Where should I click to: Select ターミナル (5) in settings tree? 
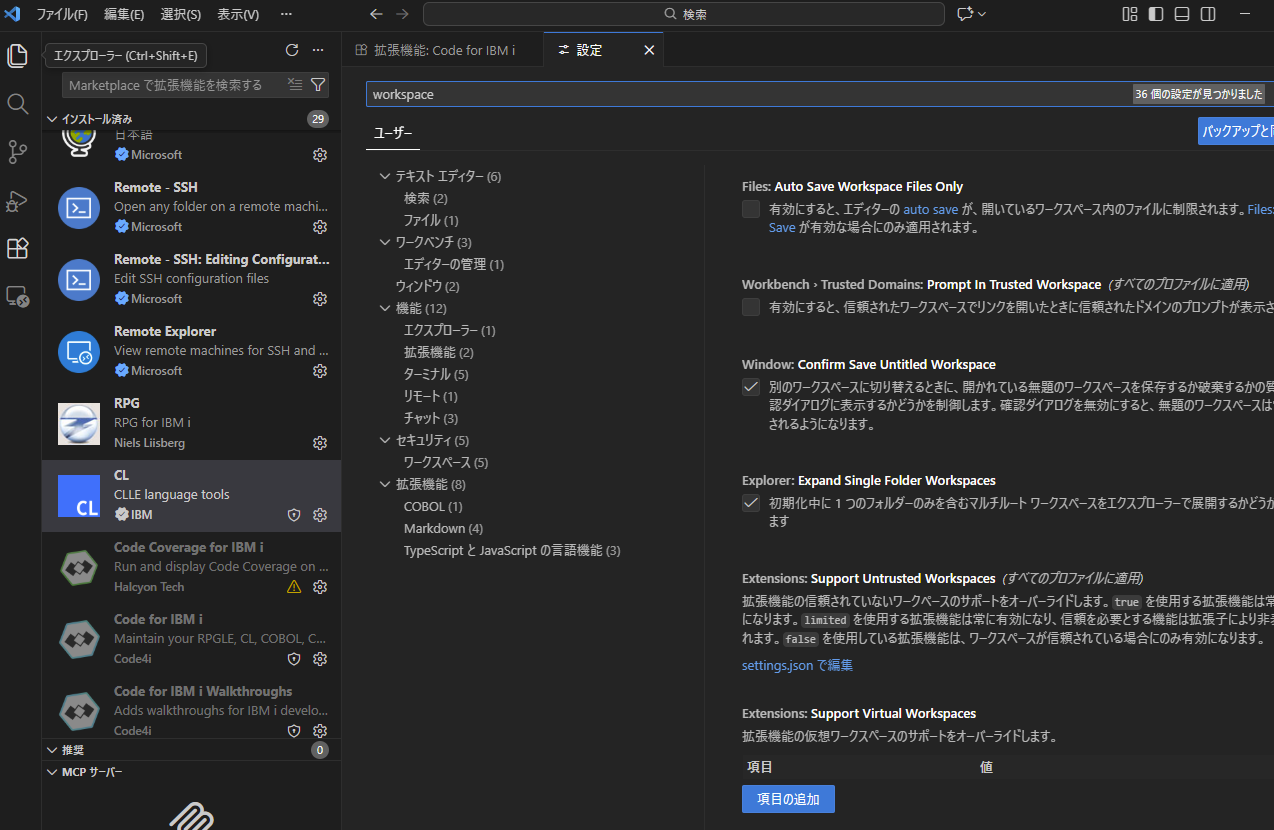(436, 374)
